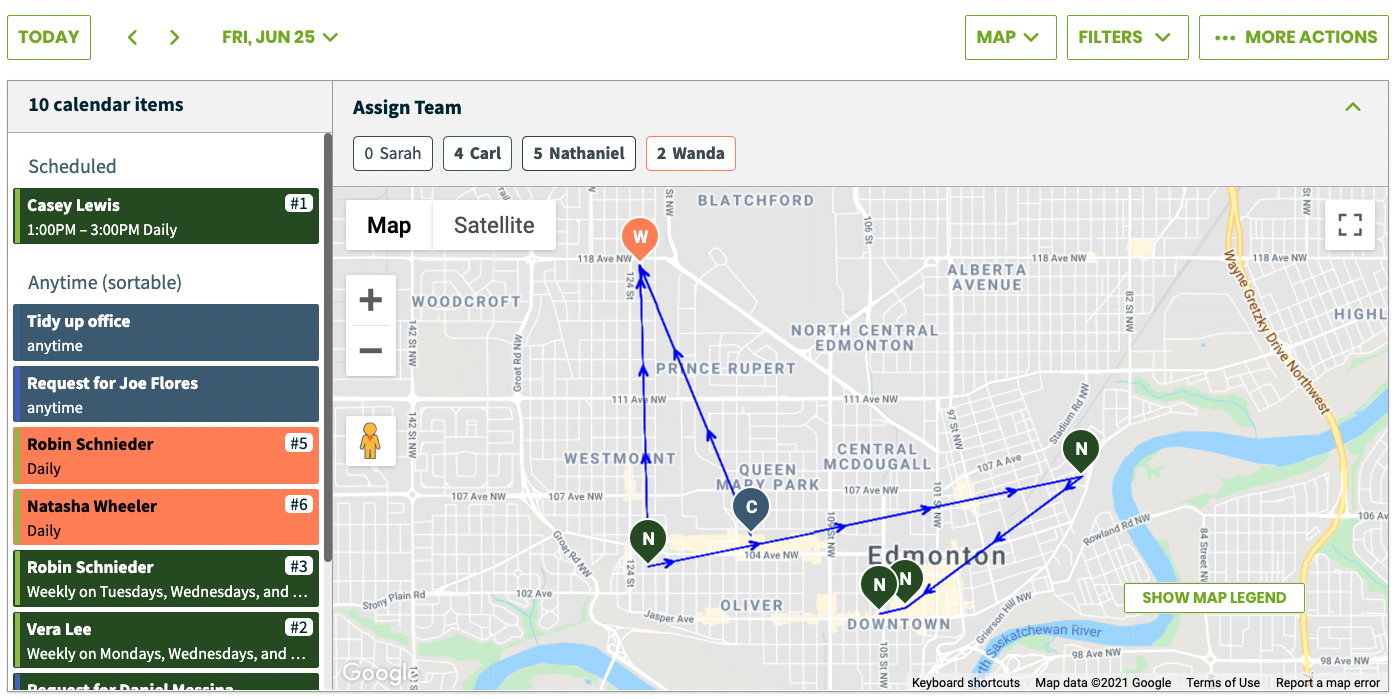This screenshot has height=699, width=1397.
Task: Toggle the Carl team filter
Action: (x=477, y=153)
